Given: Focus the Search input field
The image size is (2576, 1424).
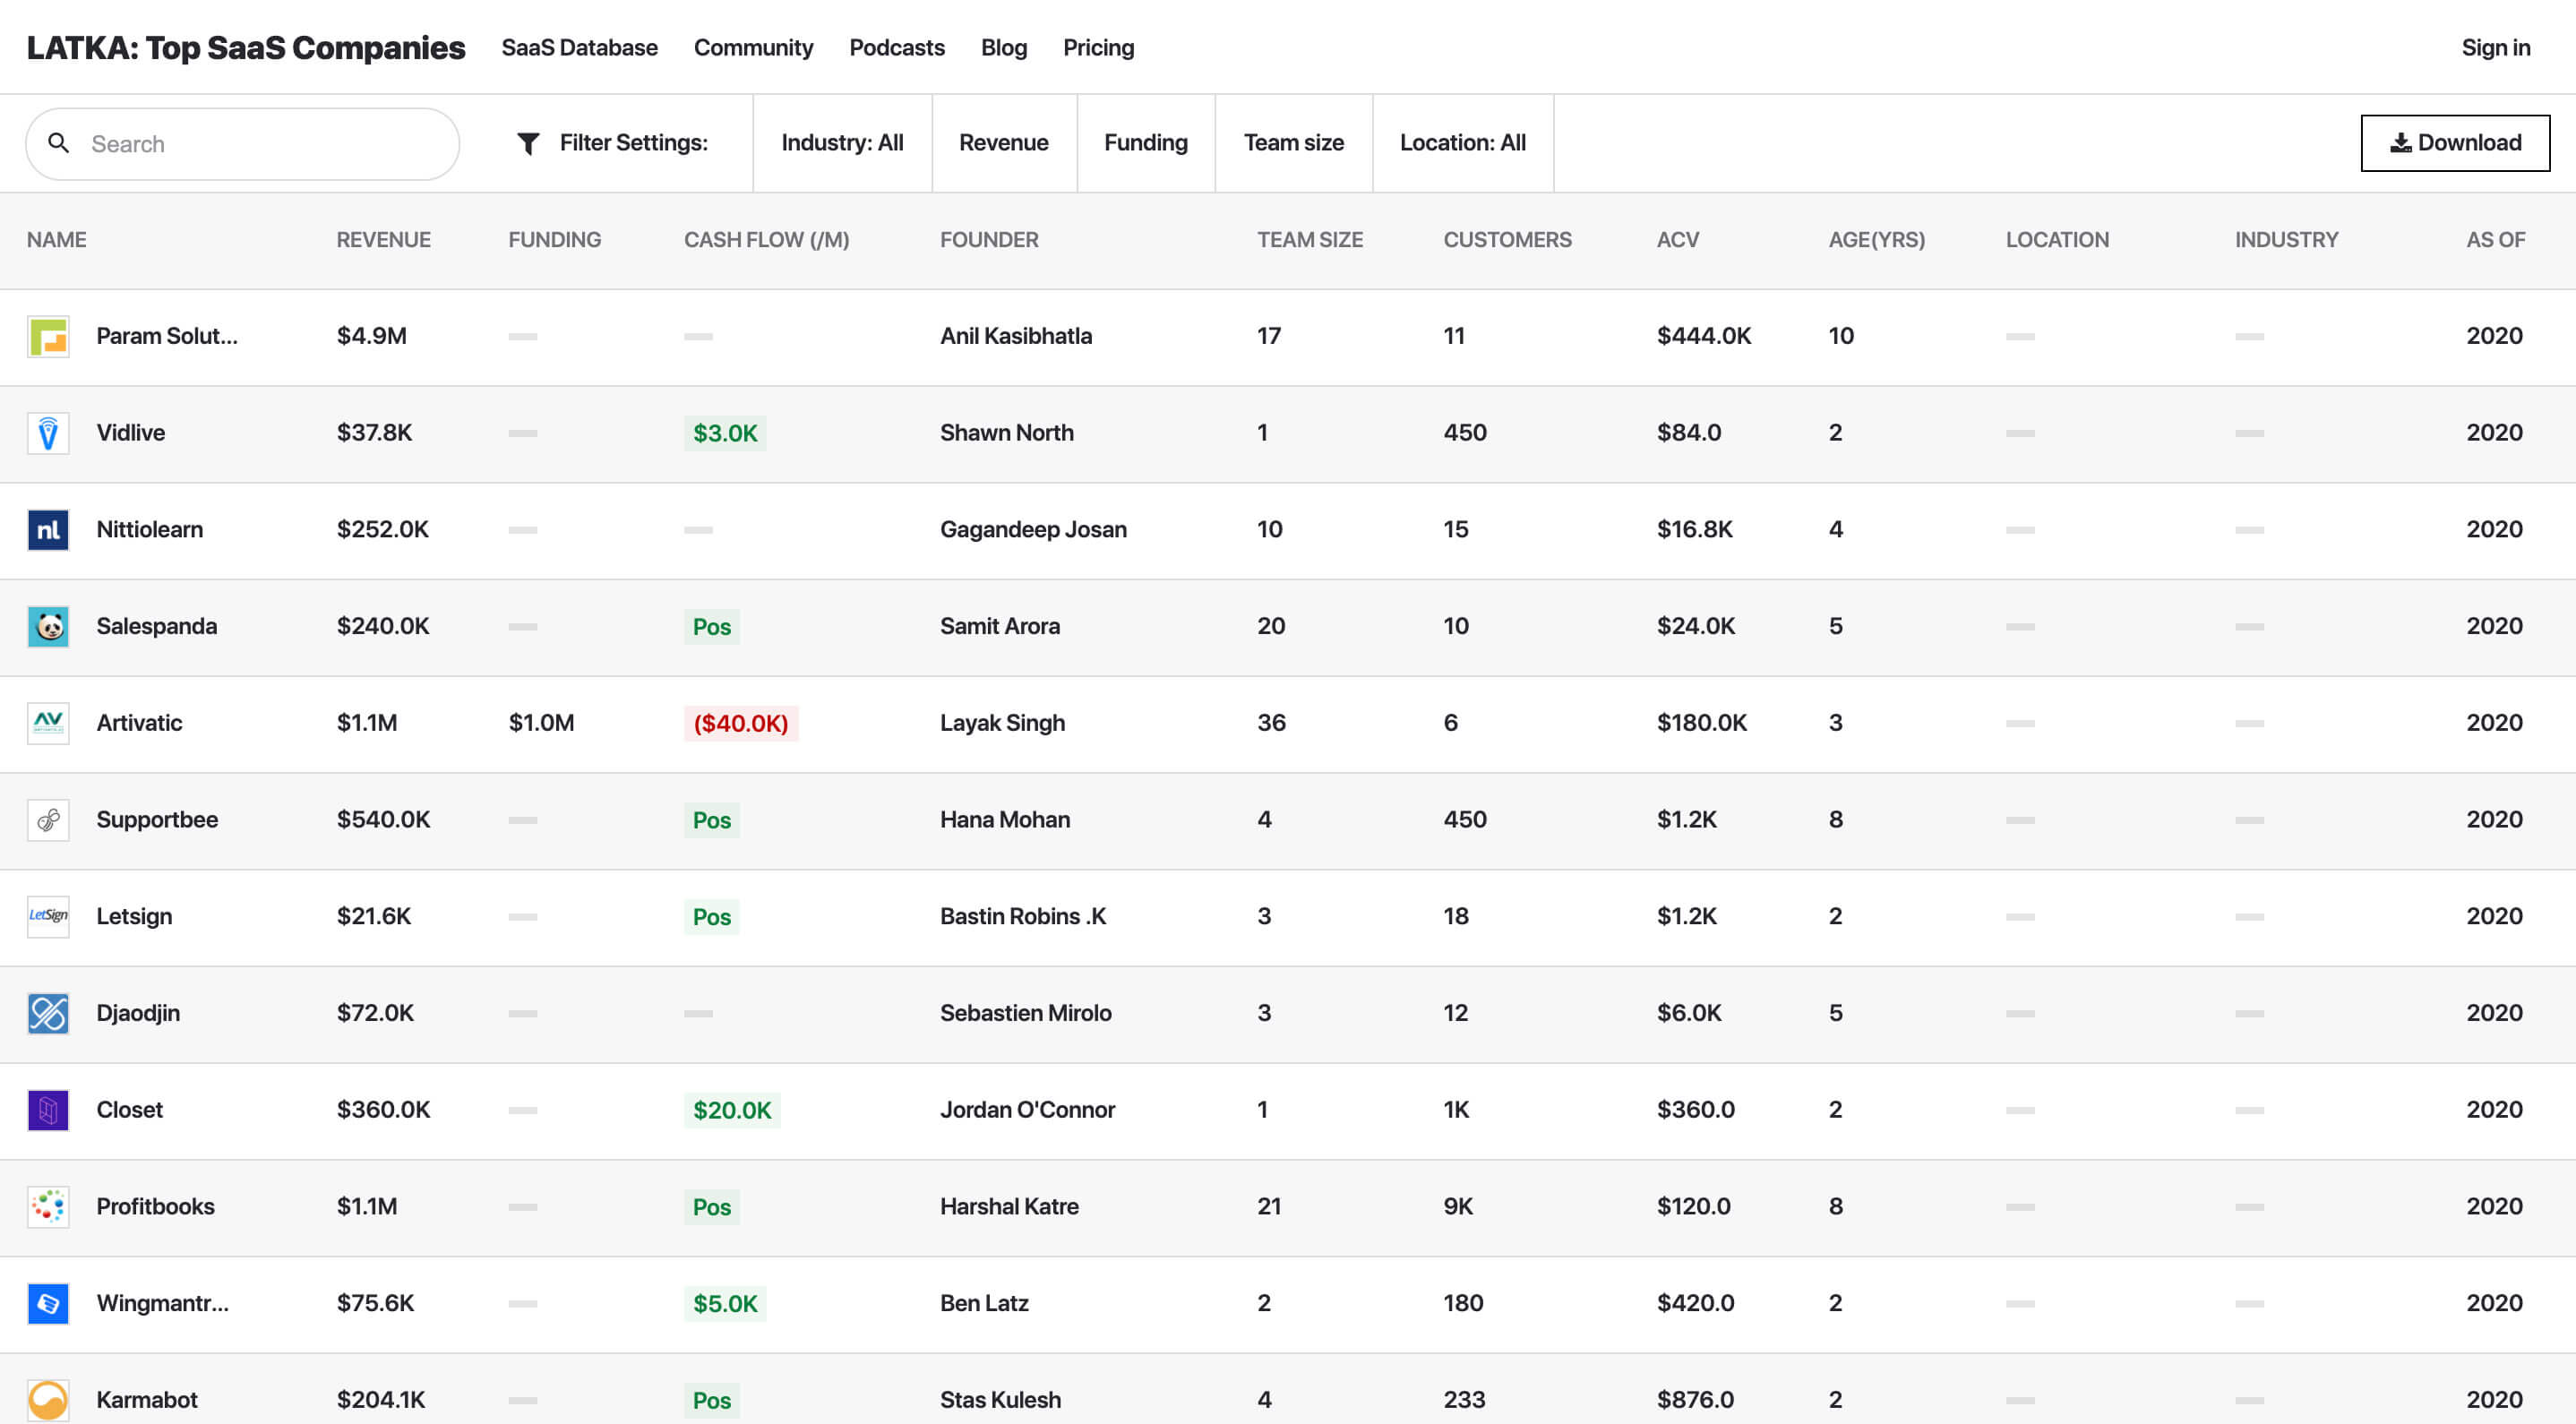Looking at the screenshot, I should point(242,144).
